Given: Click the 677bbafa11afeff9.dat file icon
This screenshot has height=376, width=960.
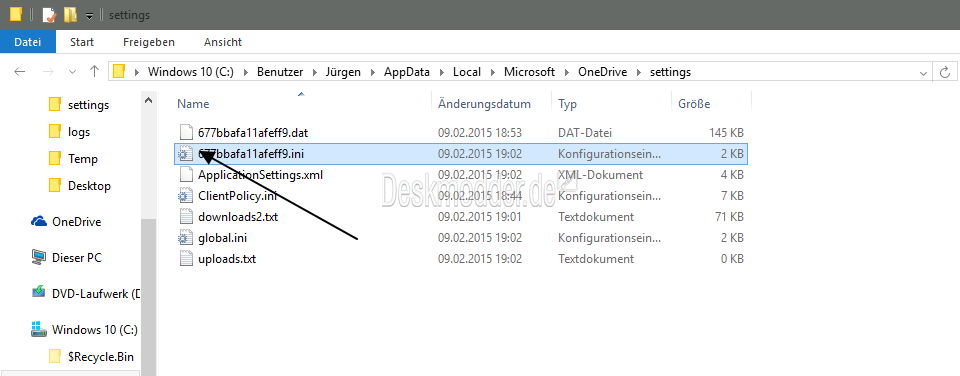Looking at the screenshot, I should point(186,132).
